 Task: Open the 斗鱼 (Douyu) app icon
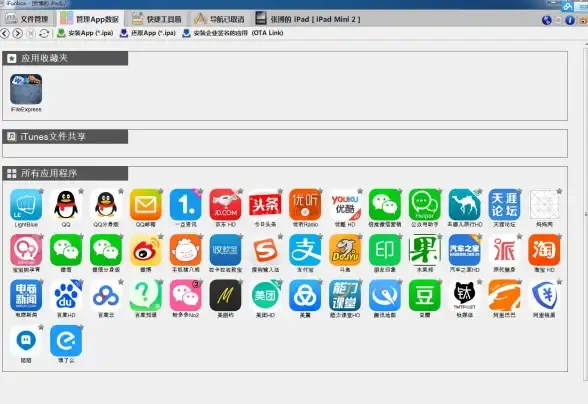coord(345,250)
